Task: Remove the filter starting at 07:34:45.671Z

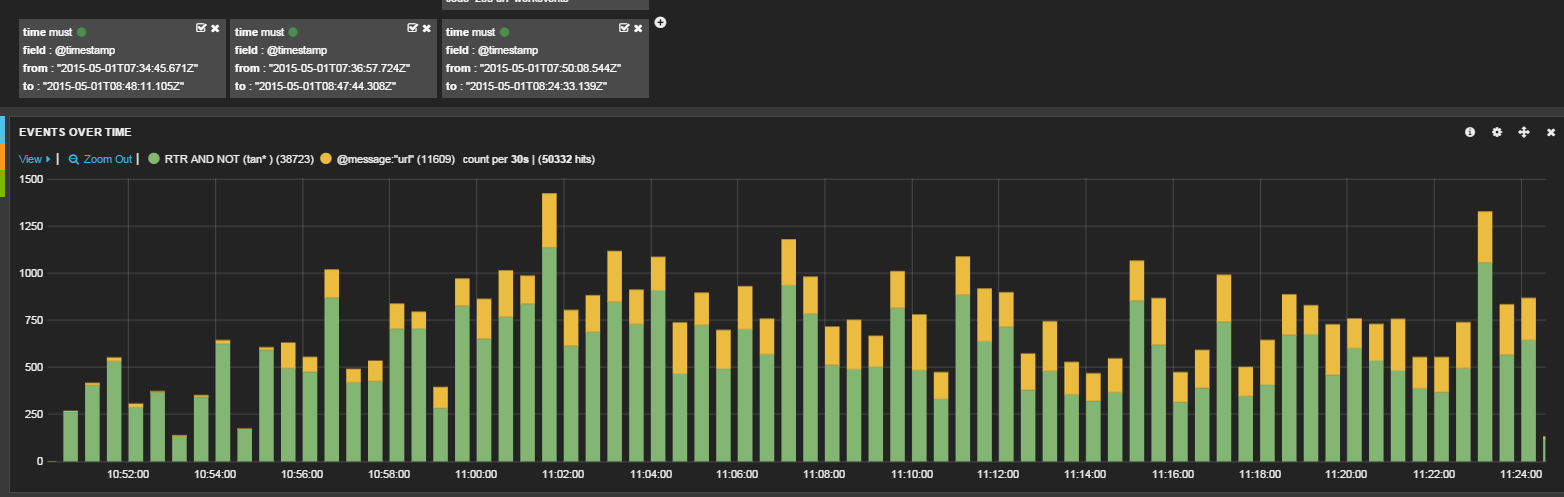Action: pyautogui.click(x=215, y=28)
